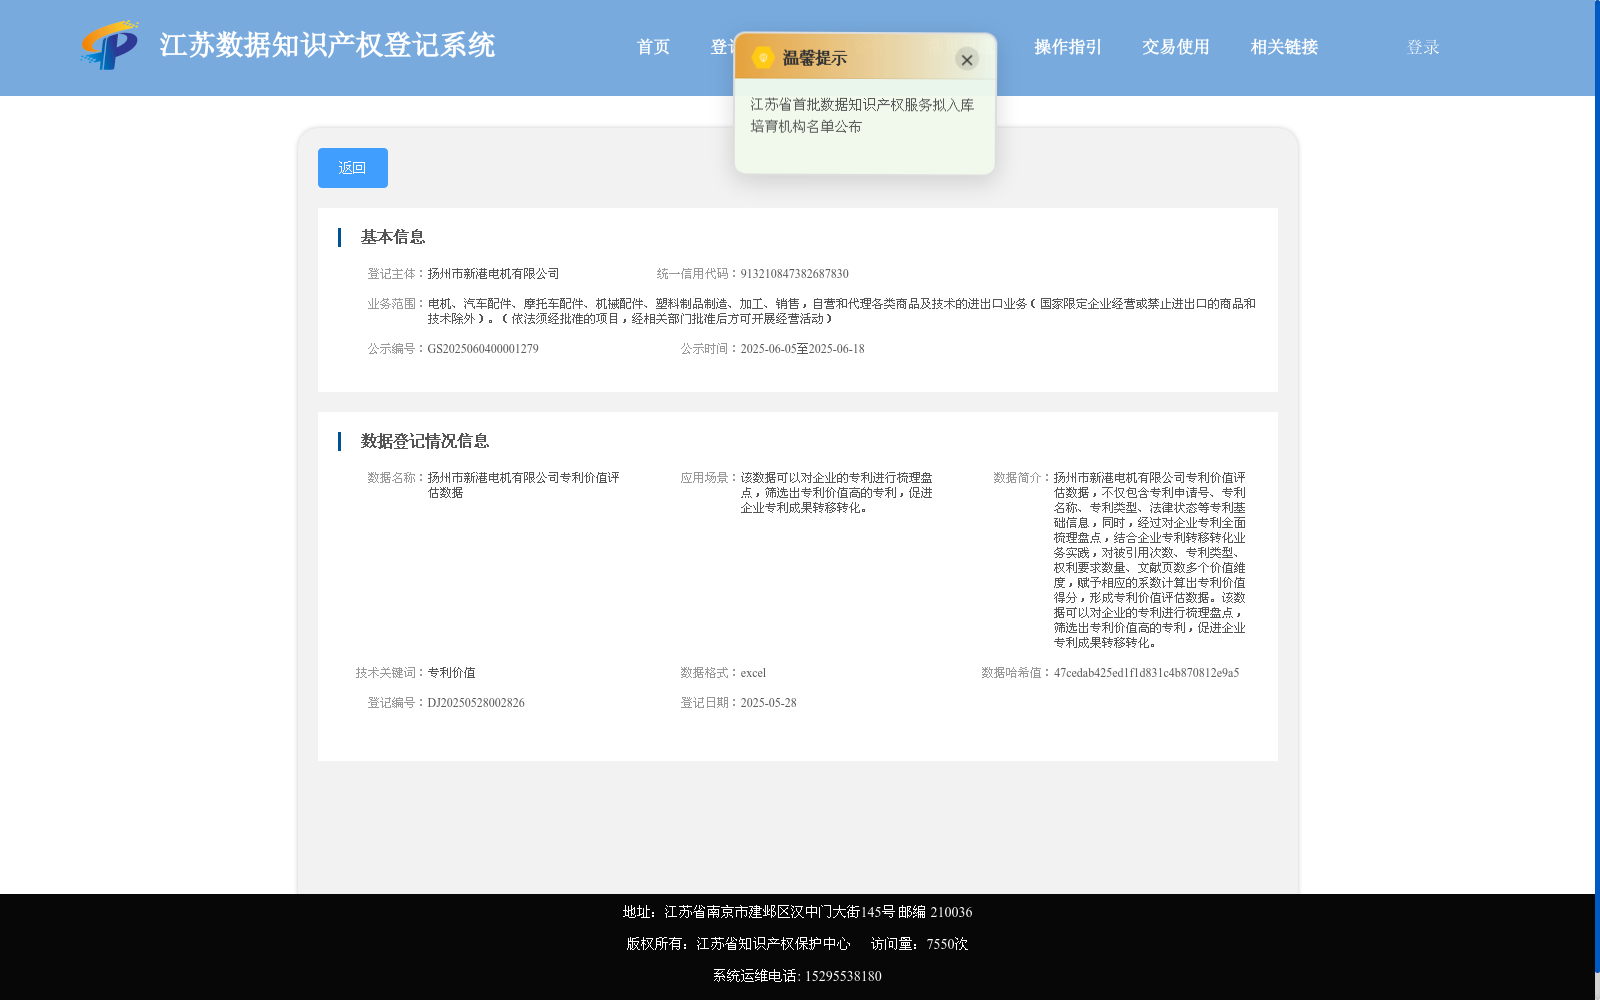Screen dimensions: 1600x1000
Task: Close the 温馨提示 popup
Action: [x=966, y=60]
